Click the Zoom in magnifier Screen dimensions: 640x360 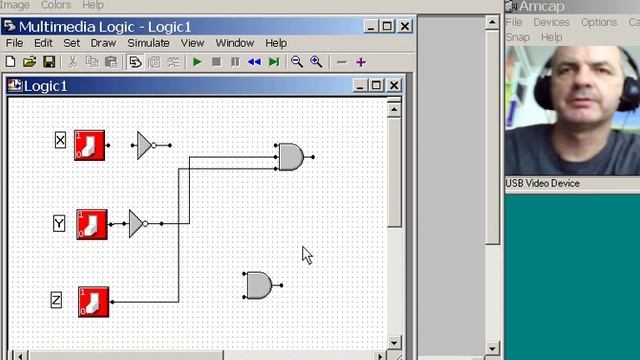point(316,62)
